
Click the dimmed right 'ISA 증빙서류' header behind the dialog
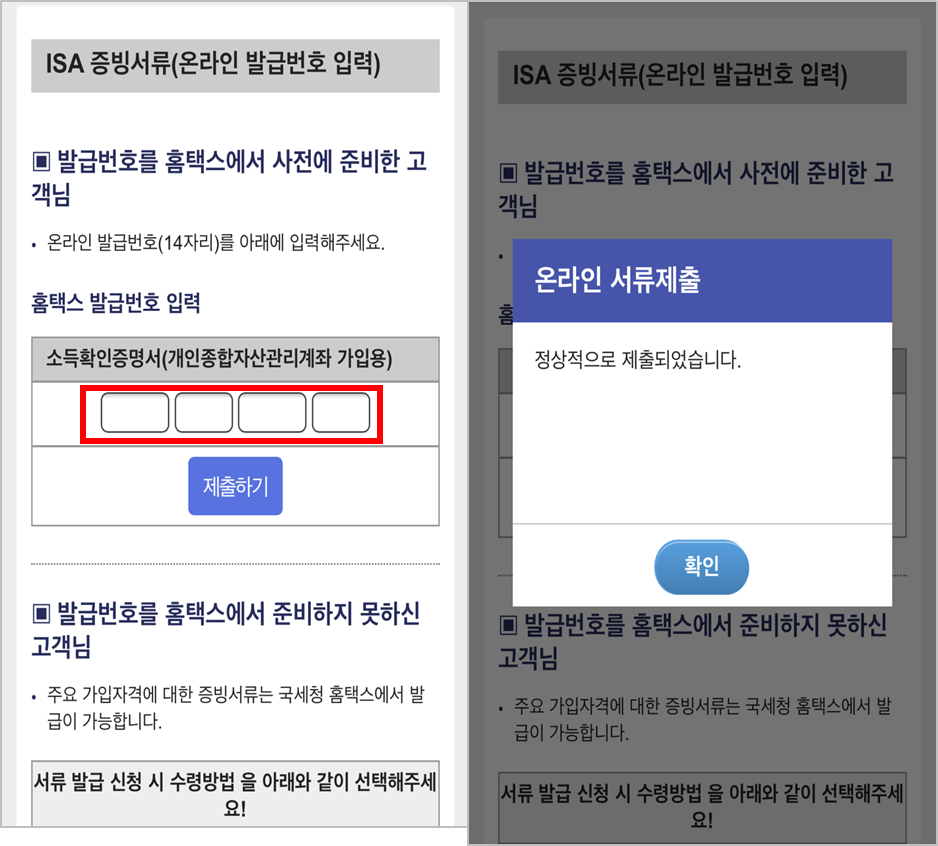tap(702, 77)
